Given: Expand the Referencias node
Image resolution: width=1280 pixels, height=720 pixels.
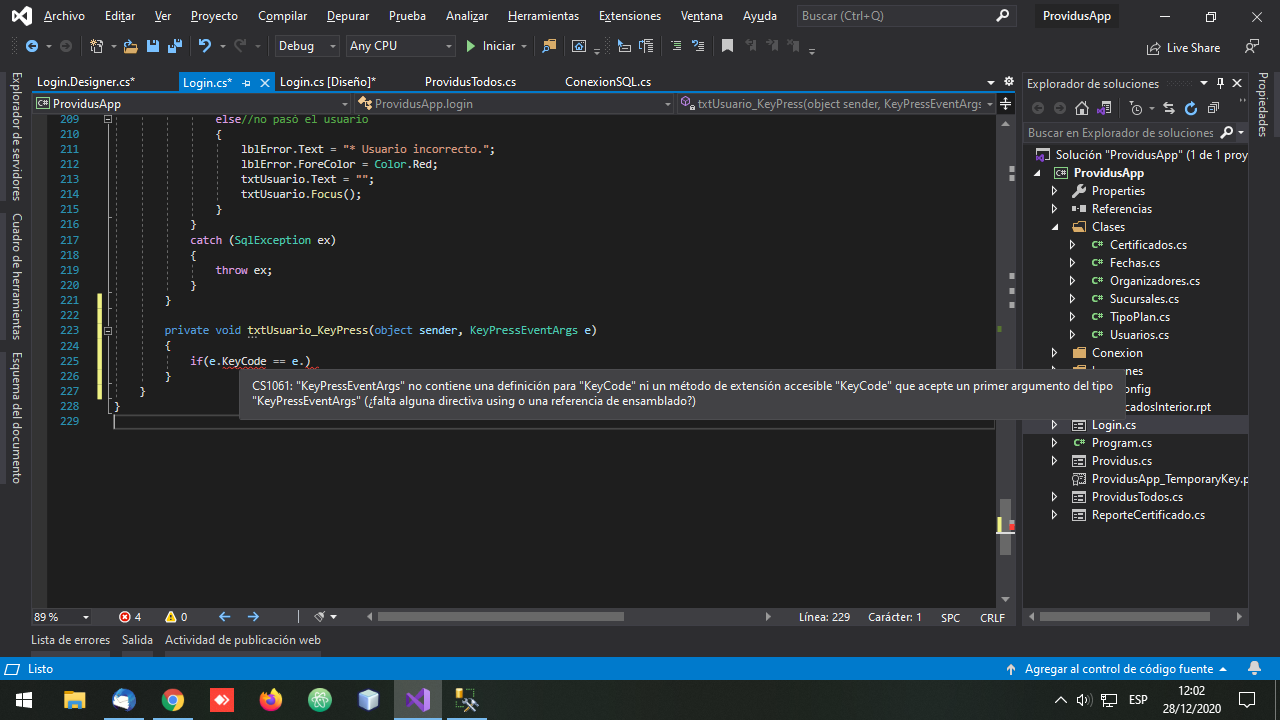Looking at the screenshot, I should 1054,209.
